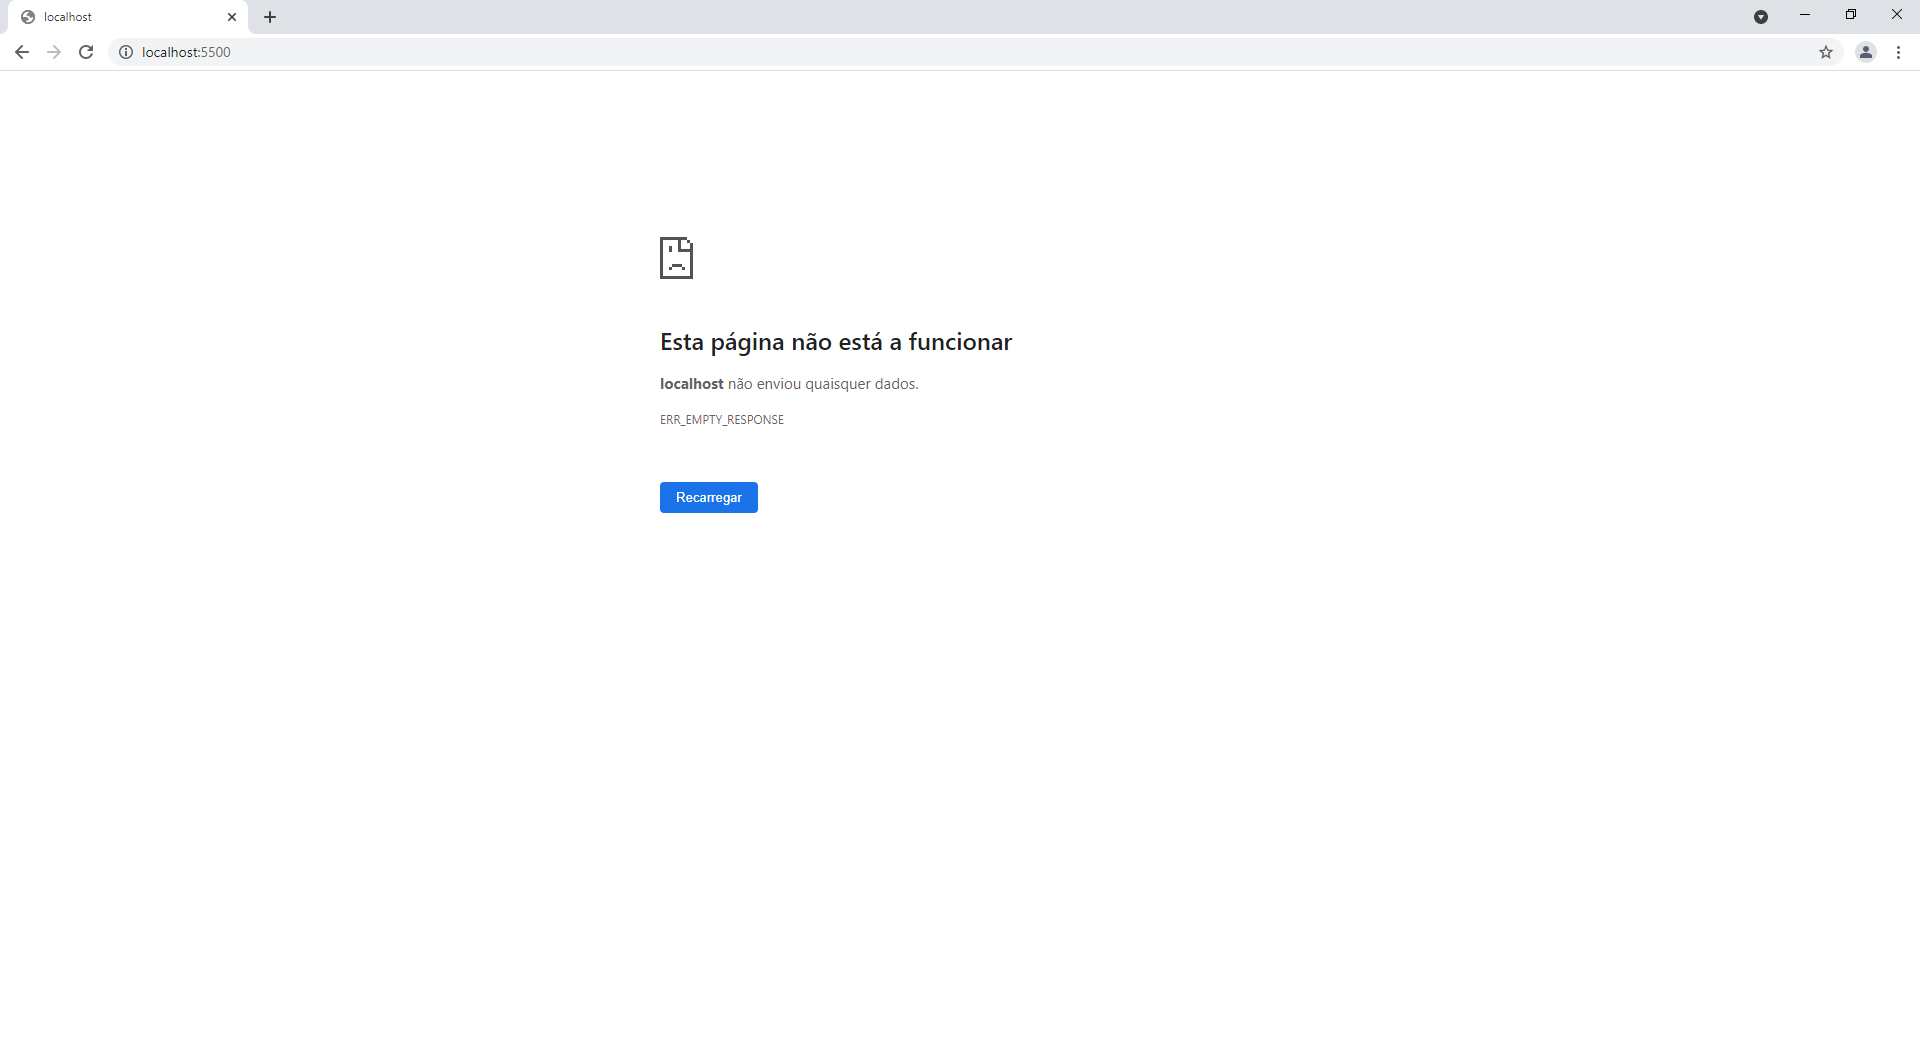Click the back navigation arrow
The width and height of the screenshot is (1920, 1040).
click(22, 52)
